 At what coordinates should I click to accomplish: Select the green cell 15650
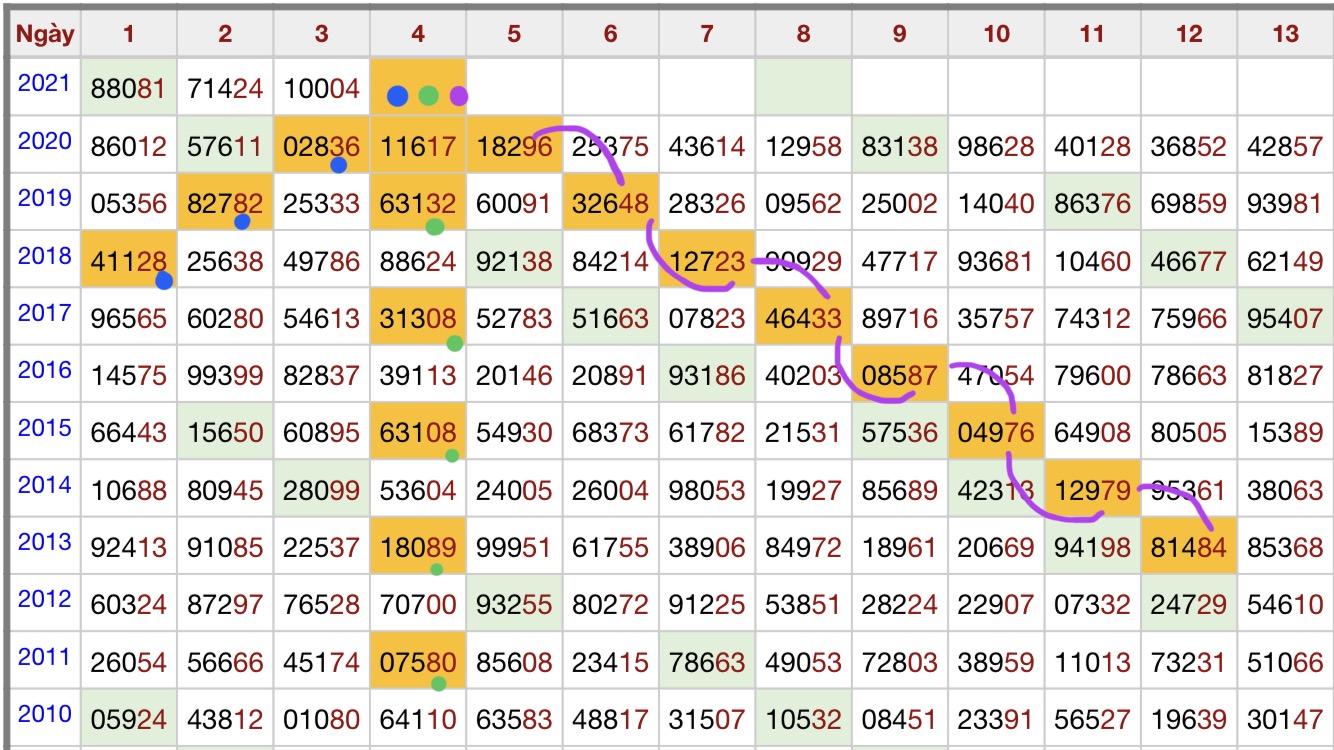coord(225,433)
